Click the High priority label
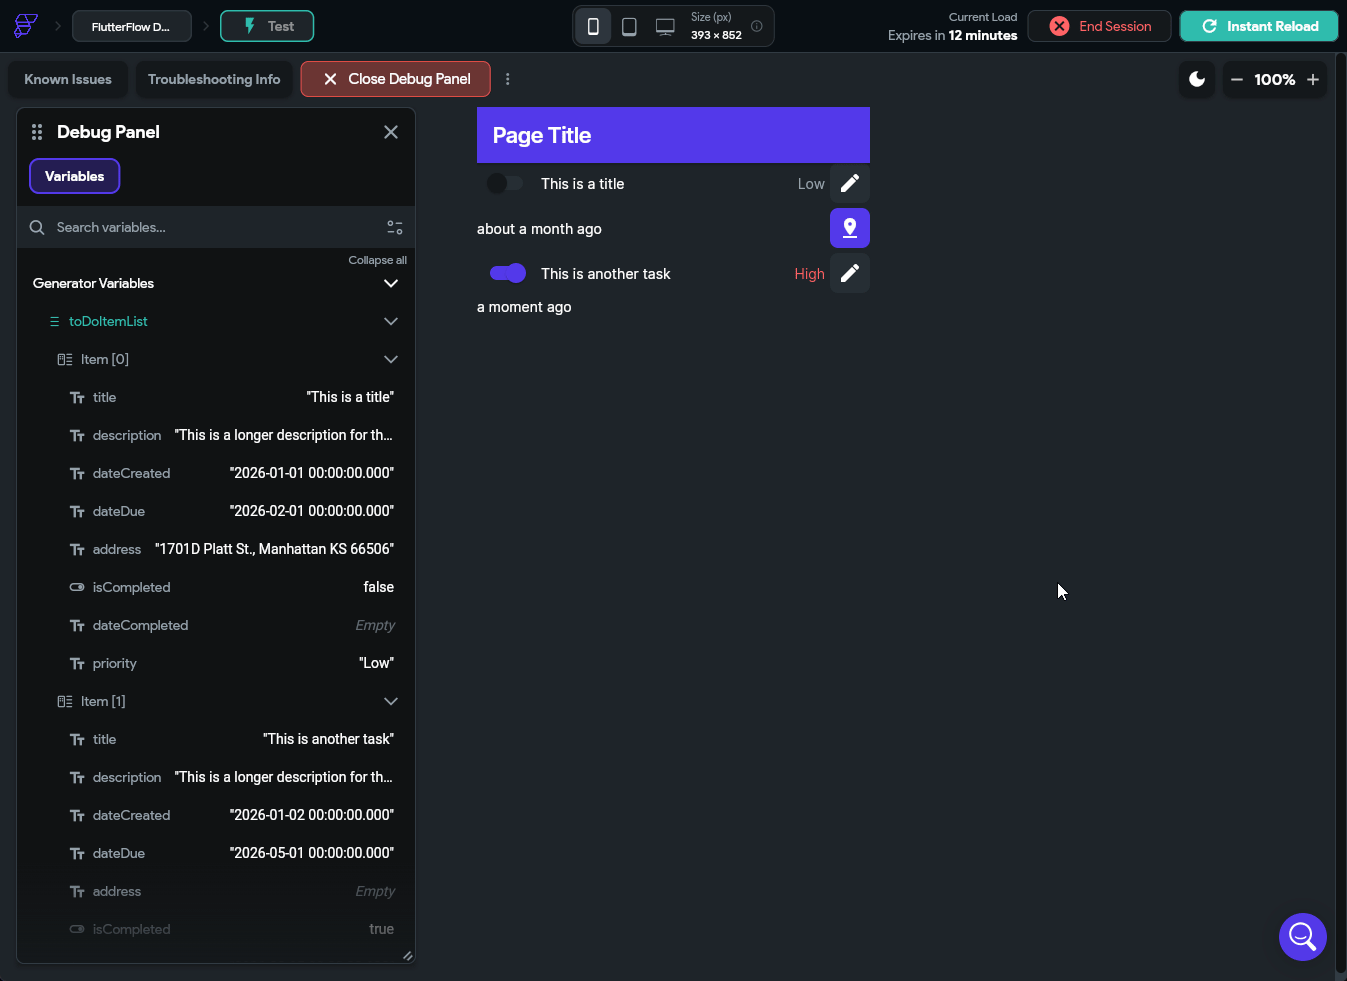This screenshot has height=981, width=1347. (809, 274)
